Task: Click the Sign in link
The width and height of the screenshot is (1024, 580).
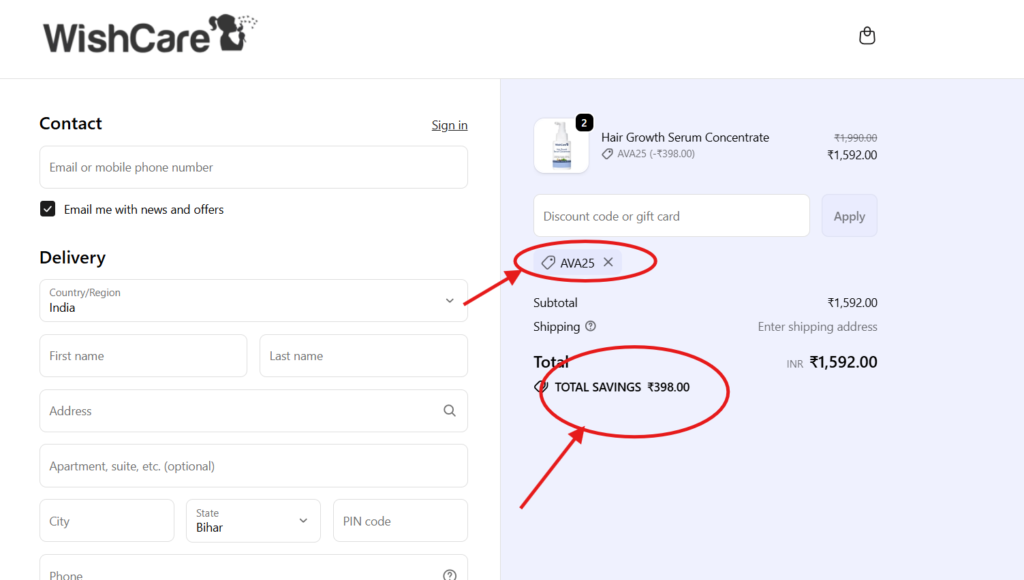Action: [x=449, y=125]
